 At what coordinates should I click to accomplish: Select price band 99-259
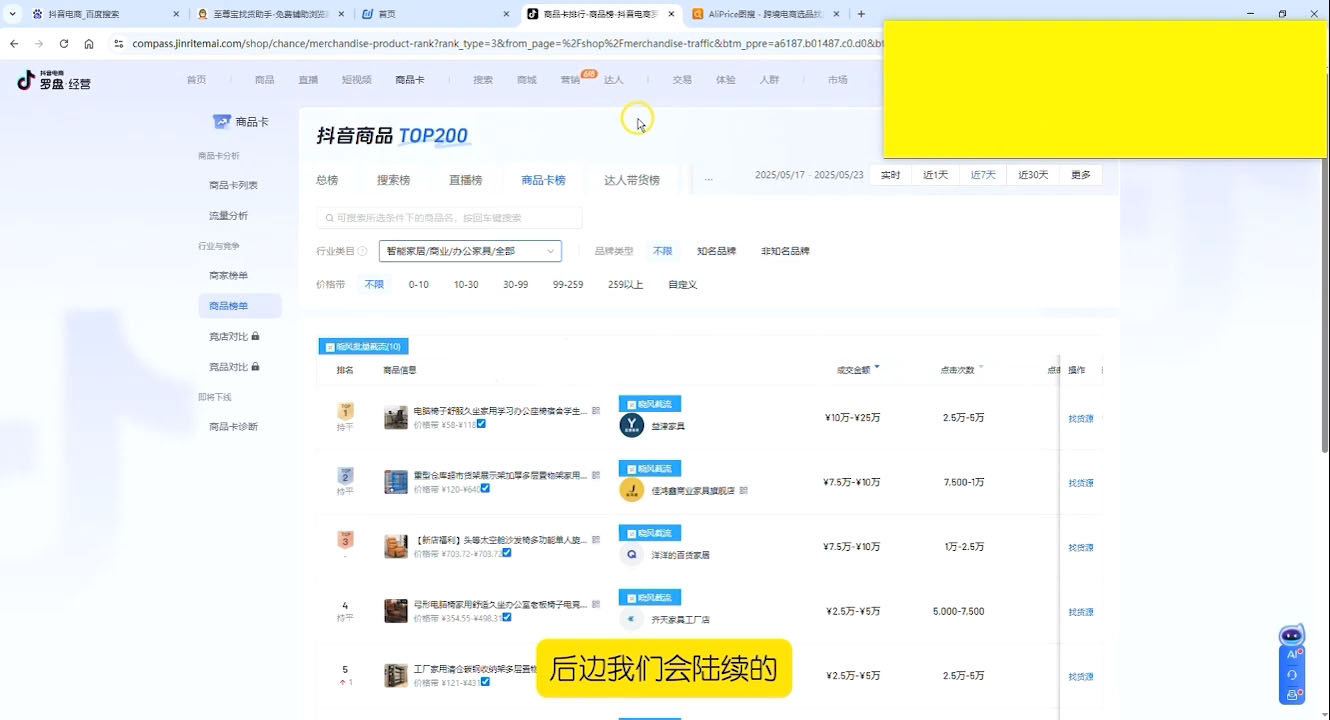568,285
